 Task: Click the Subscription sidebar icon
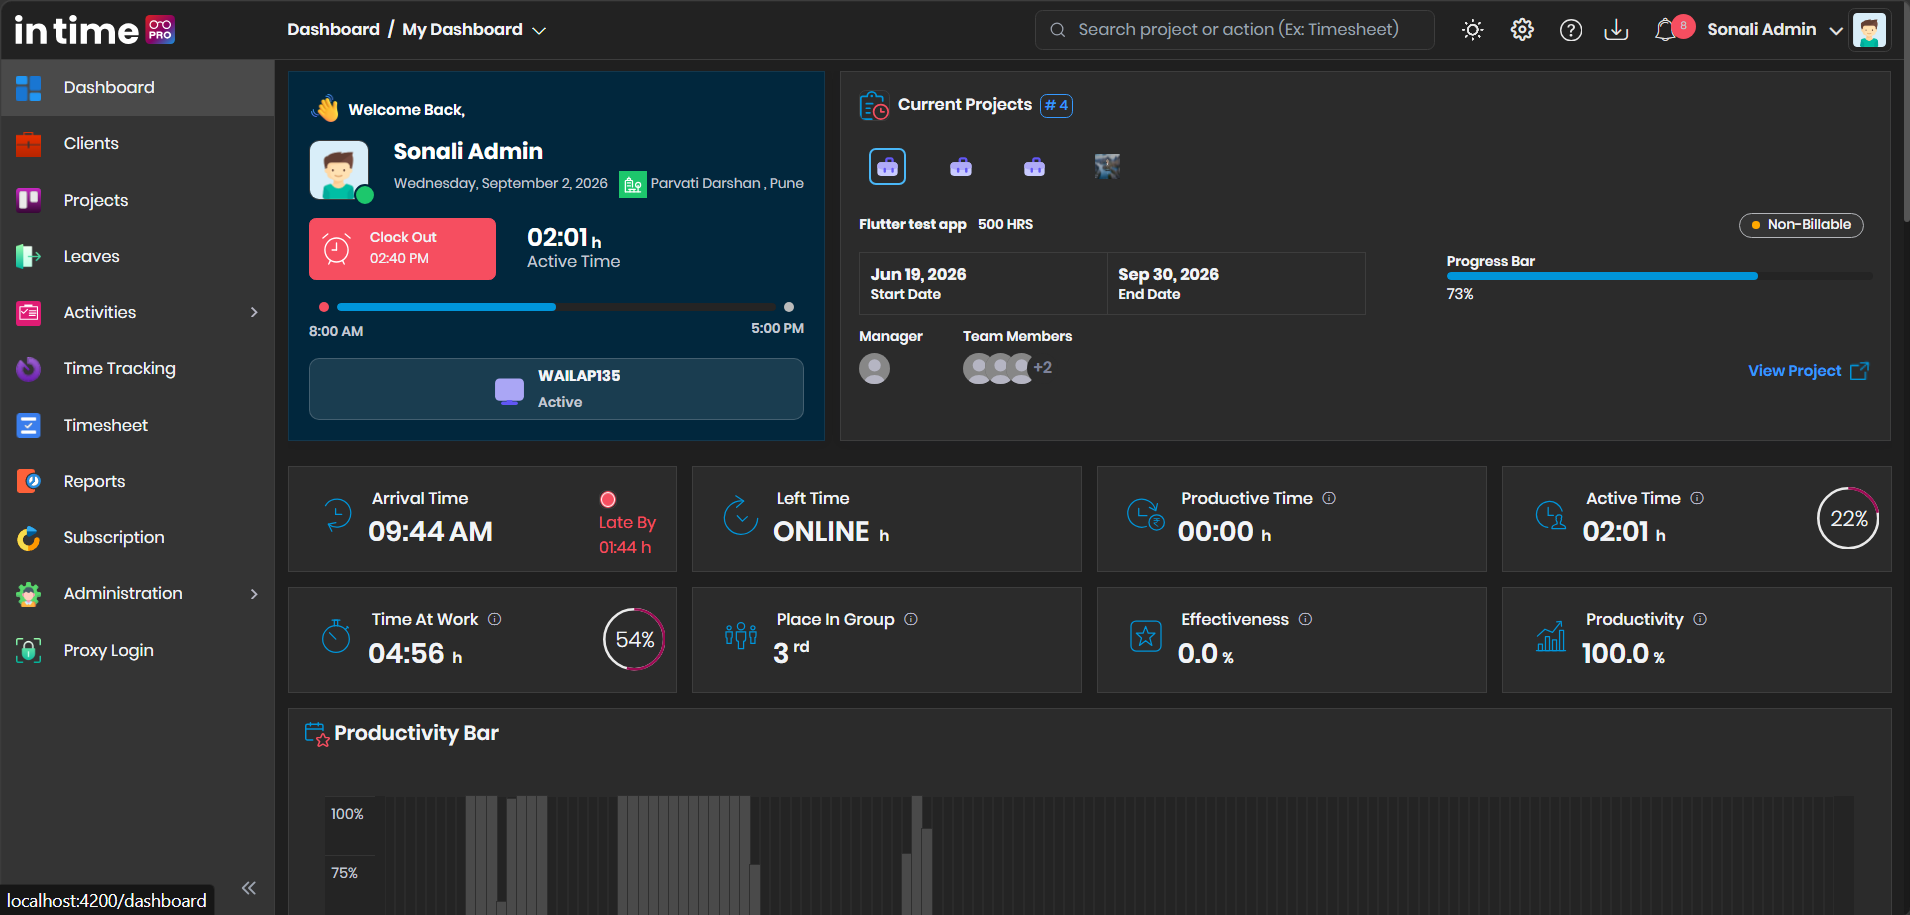[29, 538]
